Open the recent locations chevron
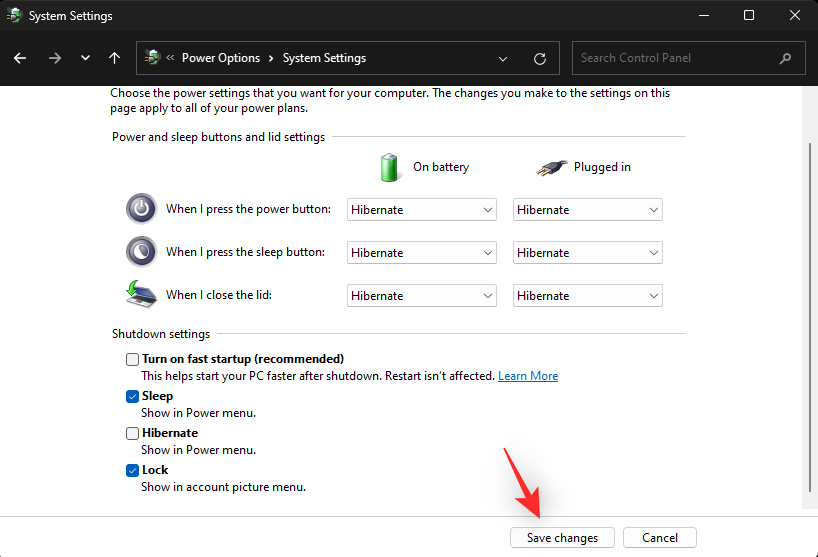 (x=85, y=58)
